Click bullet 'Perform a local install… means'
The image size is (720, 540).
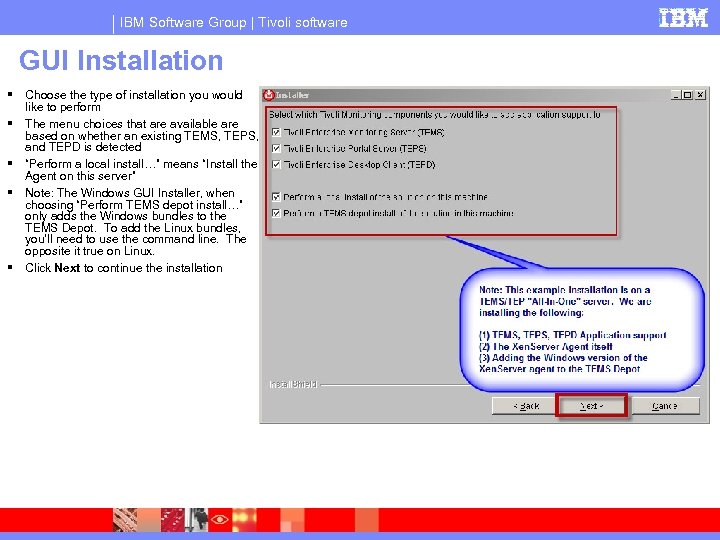(x=141, y=170)
